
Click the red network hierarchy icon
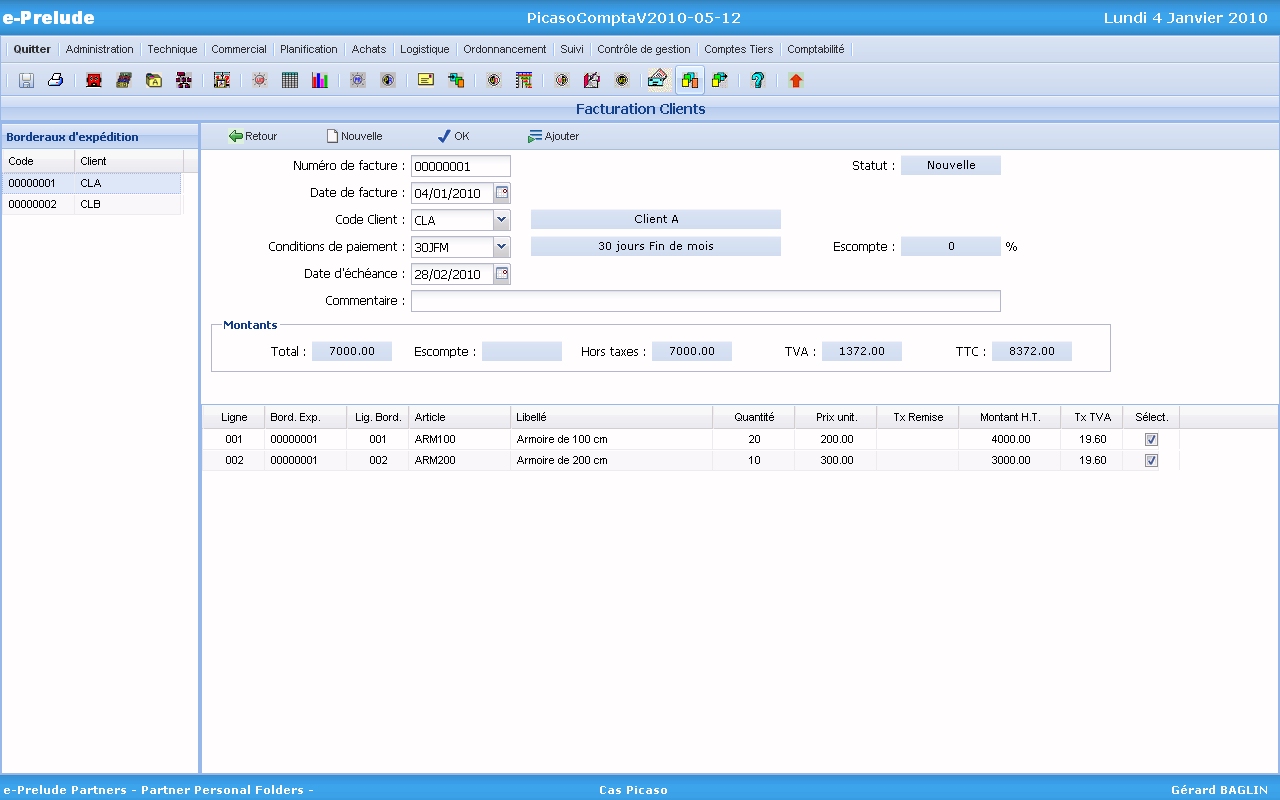(184, 80)
